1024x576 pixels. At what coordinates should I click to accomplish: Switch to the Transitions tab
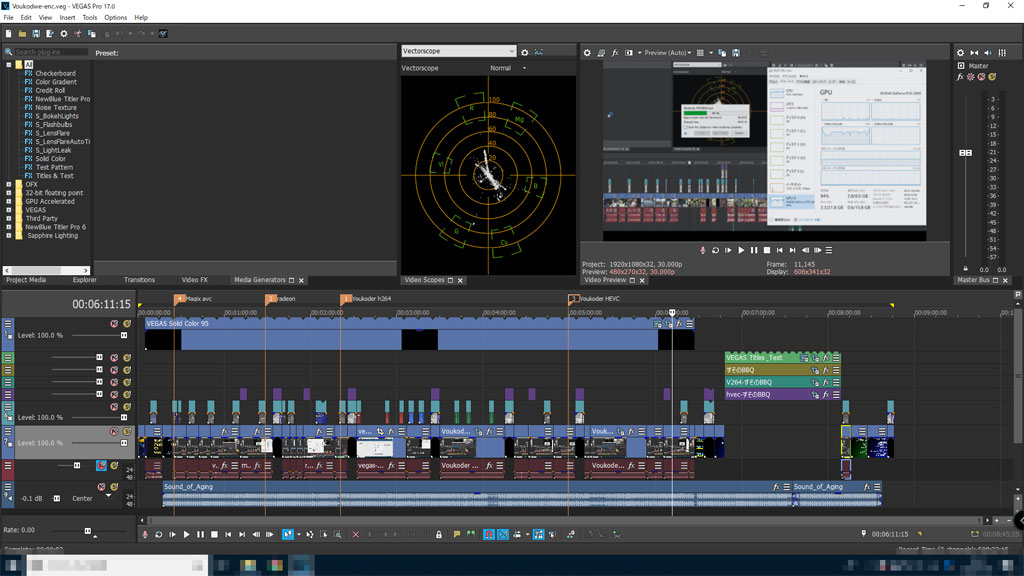139,280
